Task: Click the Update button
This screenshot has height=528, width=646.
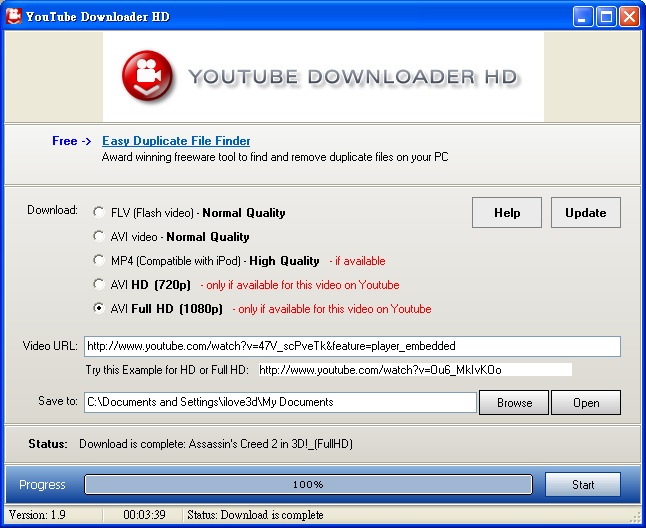Action: pyautogui.click(x=585, y=213)
